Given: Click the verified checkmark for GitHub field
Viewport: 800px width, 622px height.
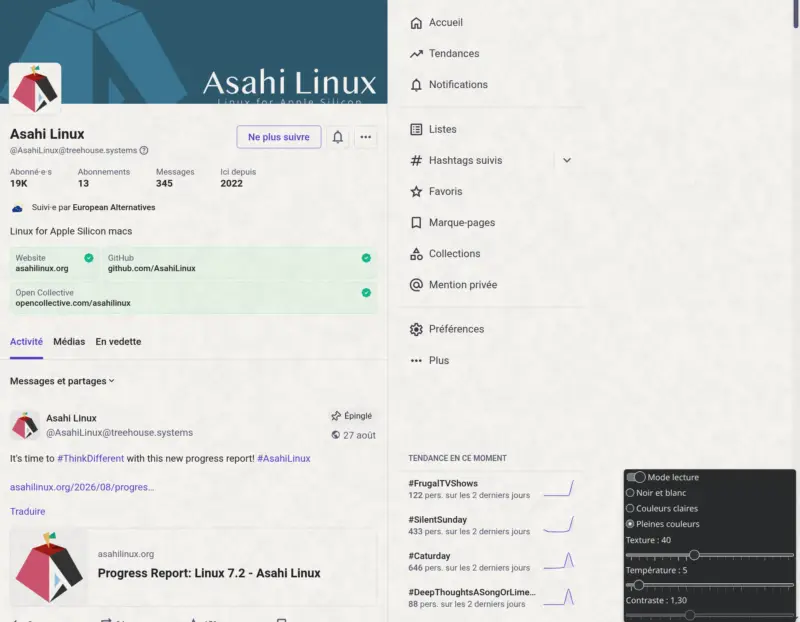Looking at the screenshot, I should pos(366,258).
